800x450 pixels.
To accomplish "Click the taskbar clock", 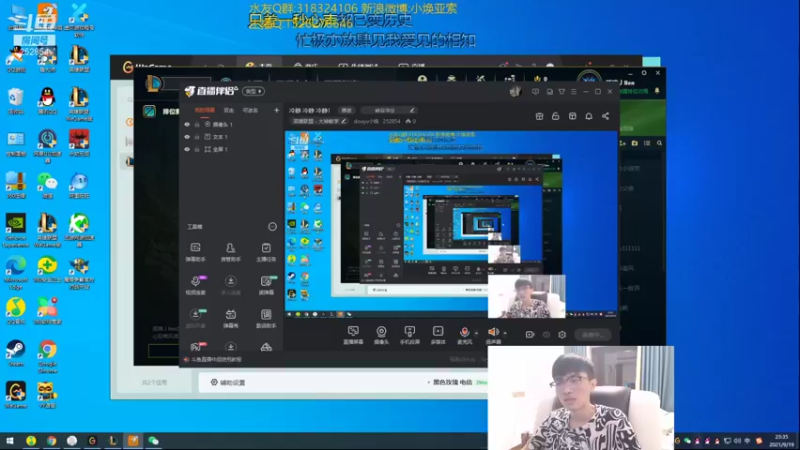I will [x=781, y=440].
